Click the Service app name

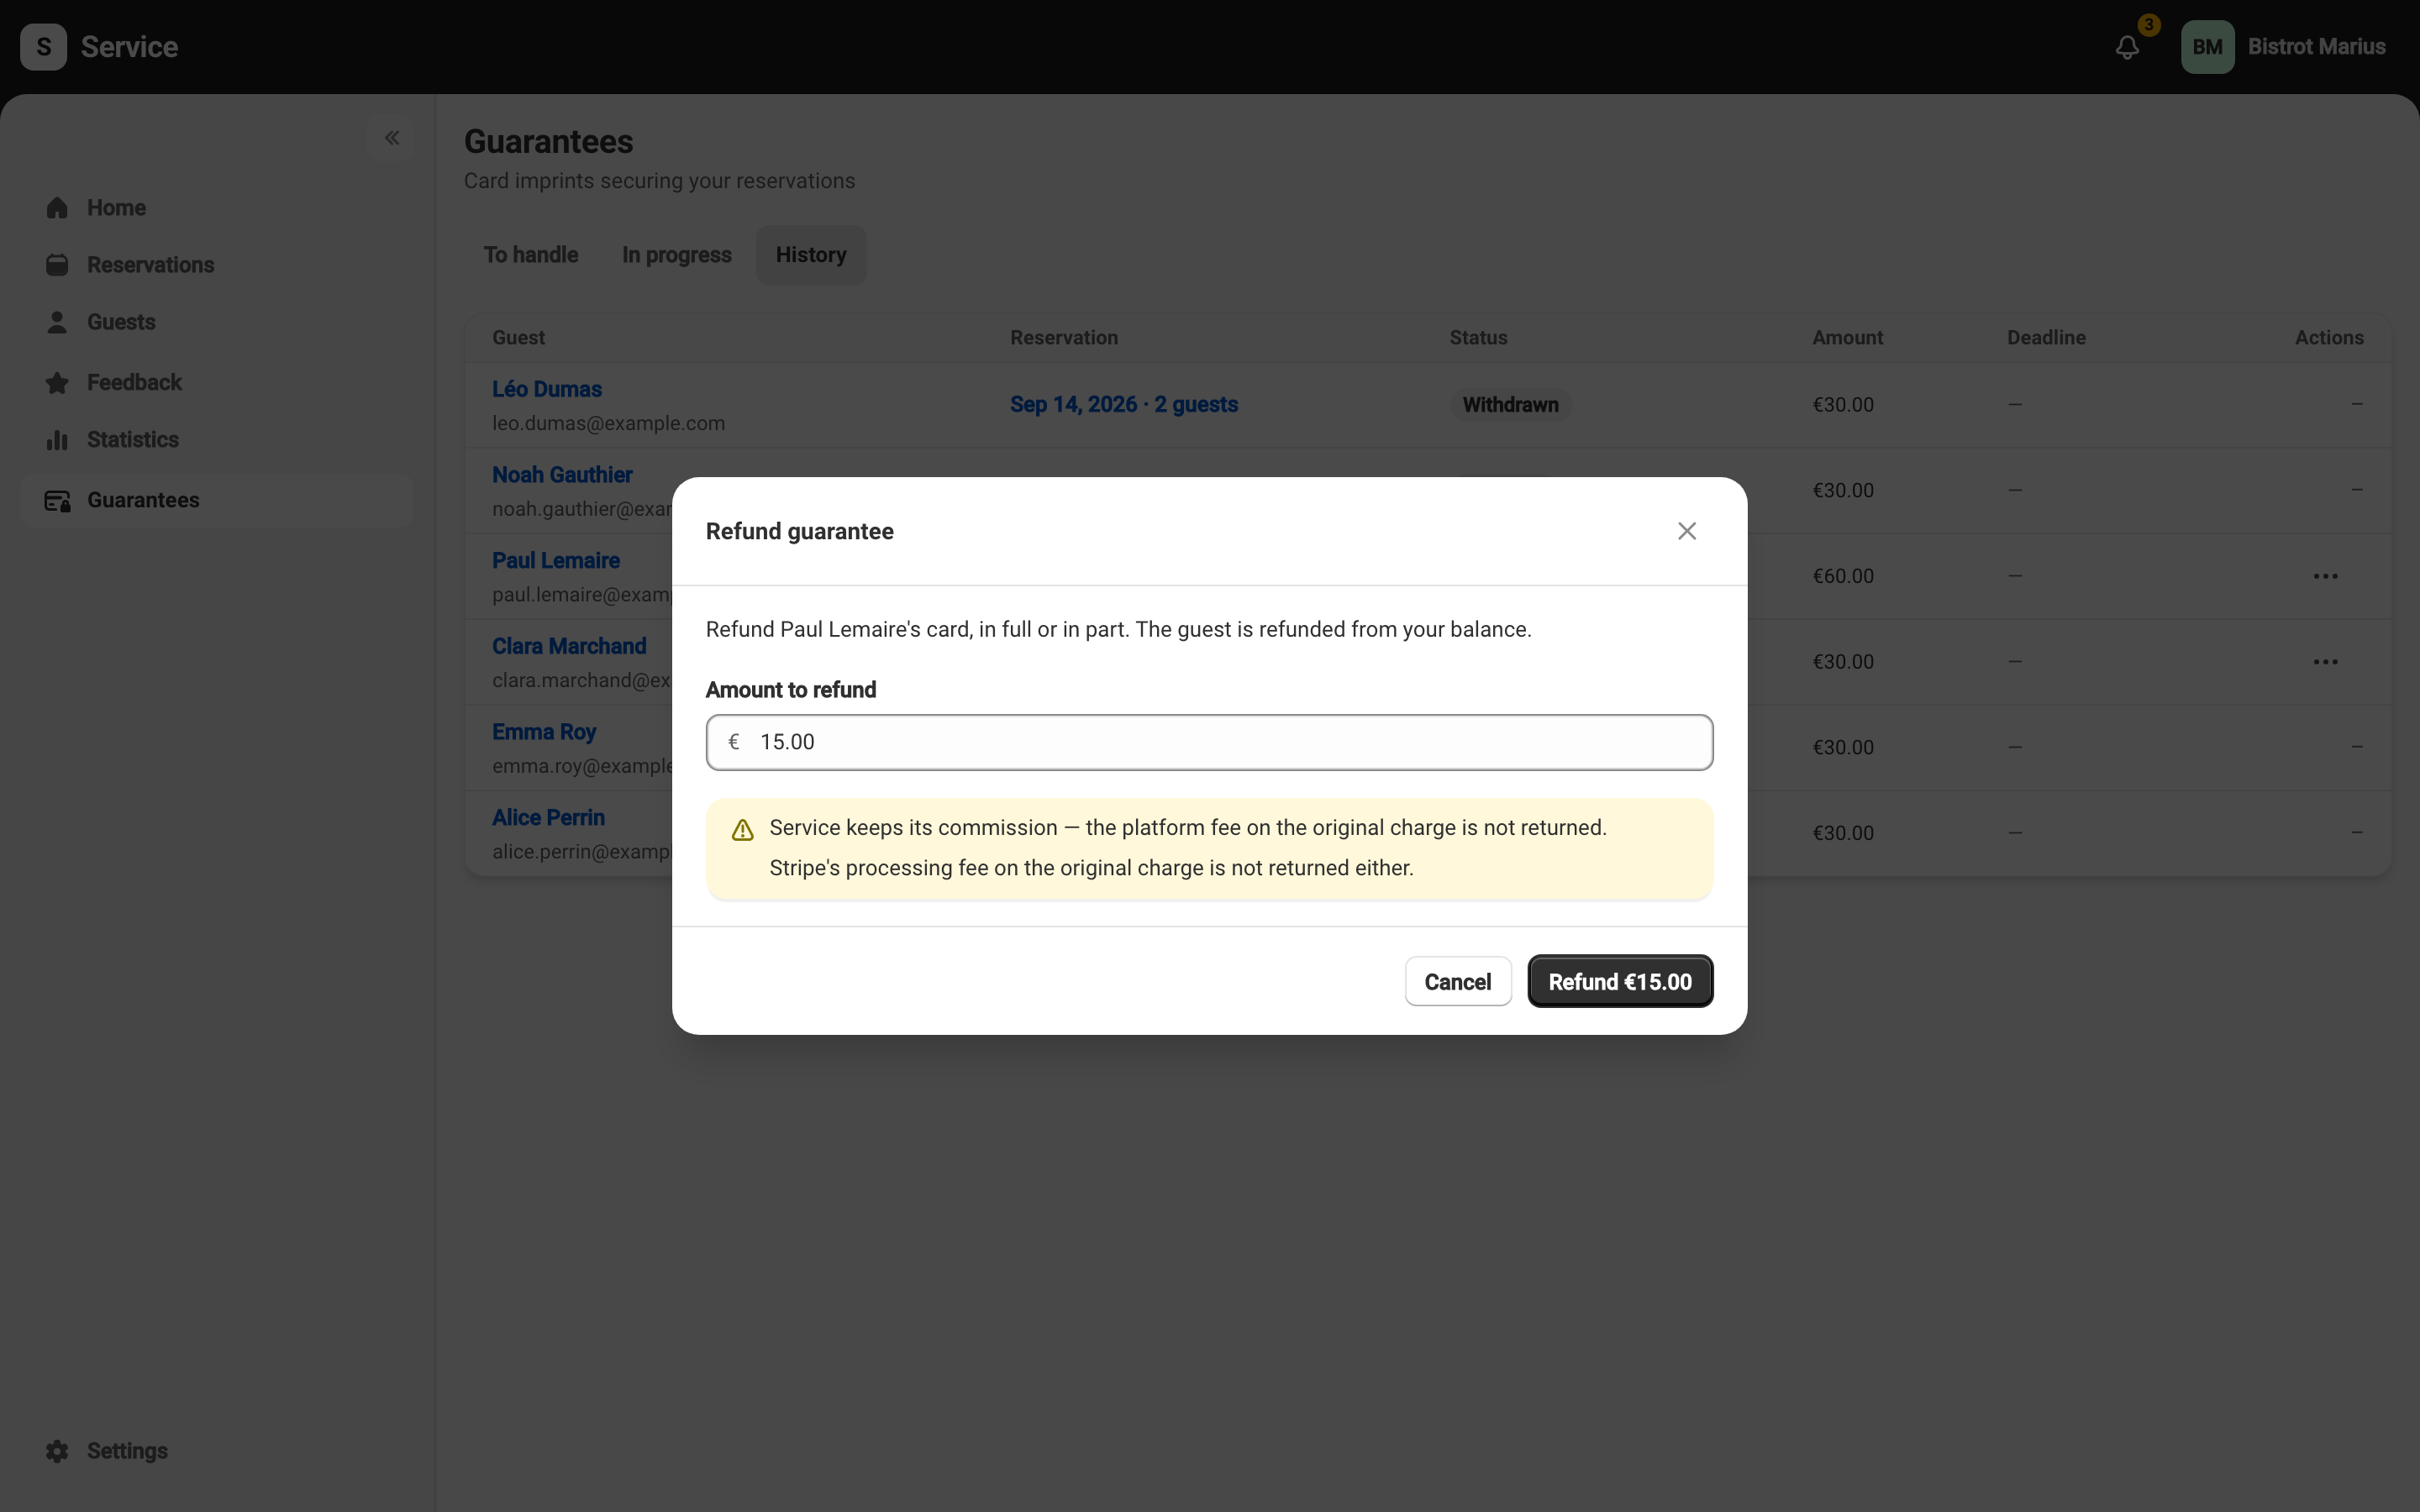point(129,47)
